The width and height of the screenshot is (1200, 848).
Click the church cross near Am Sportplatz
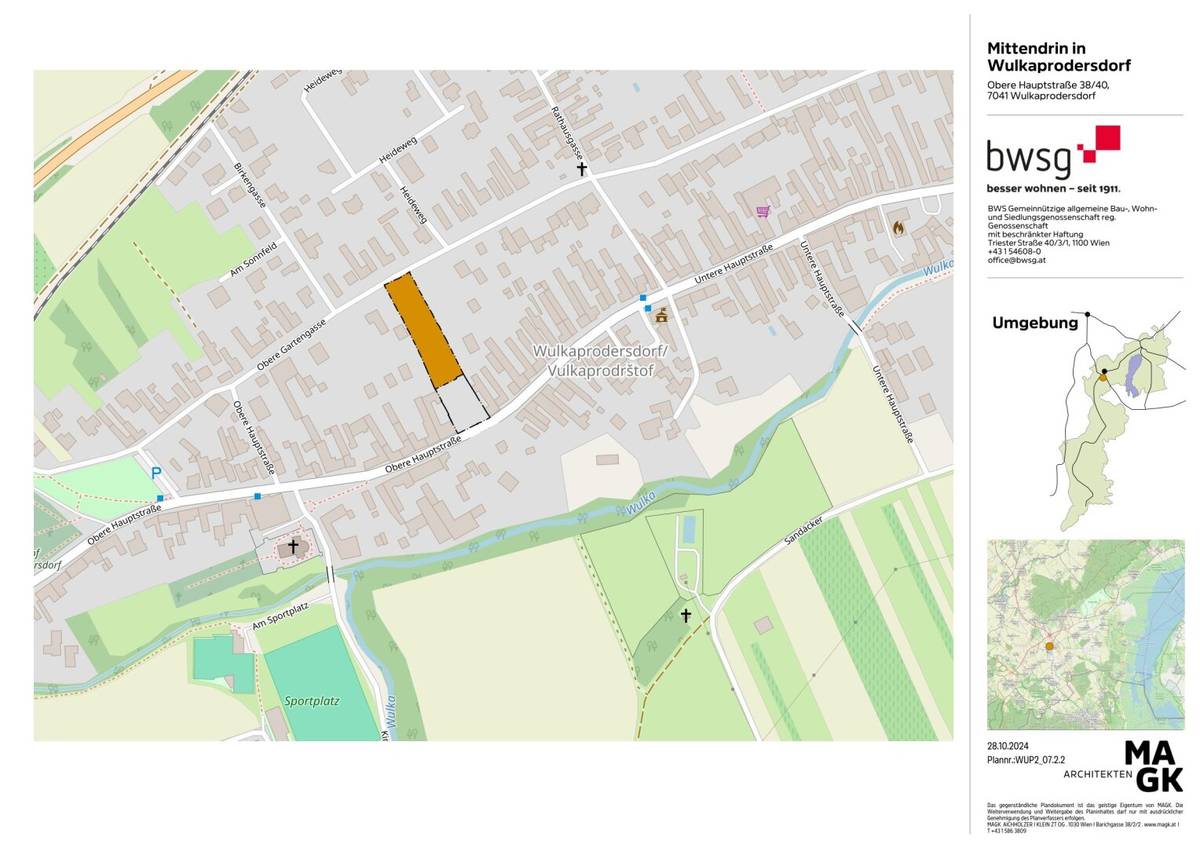pyautogui.click(x=293, y=547)
